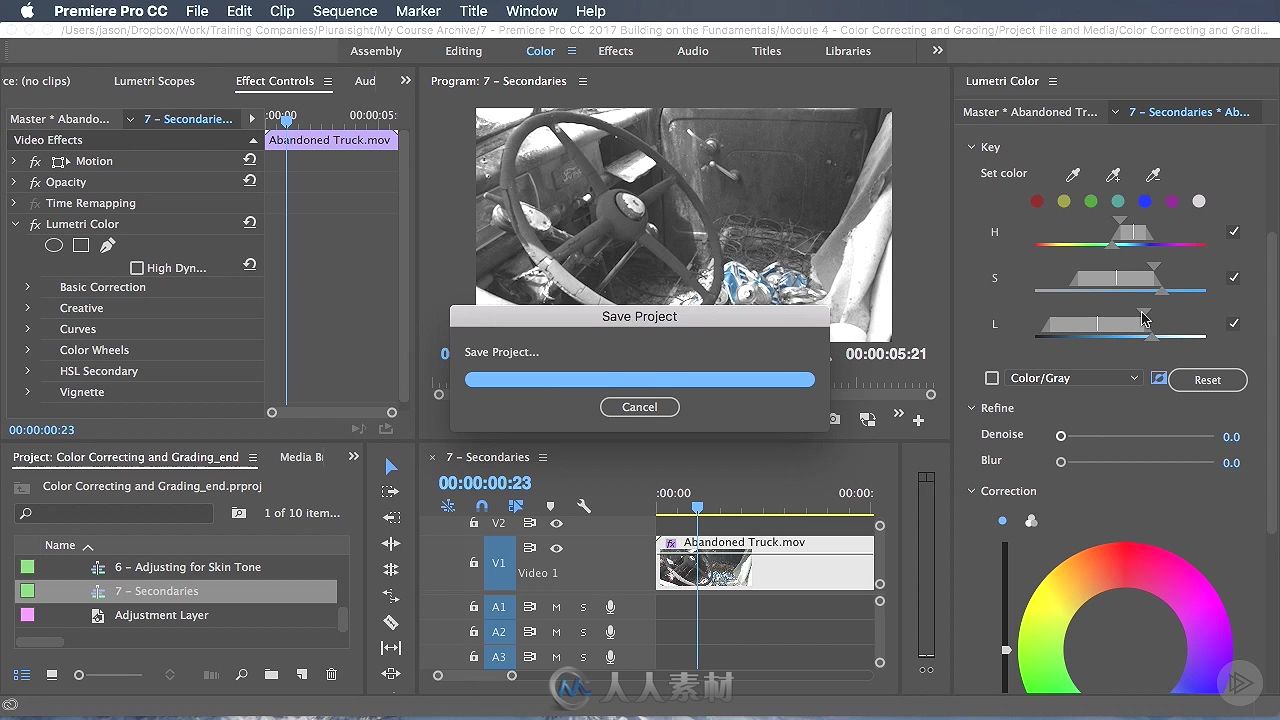Create a new bin in project panel

click(x=271, y=675)
